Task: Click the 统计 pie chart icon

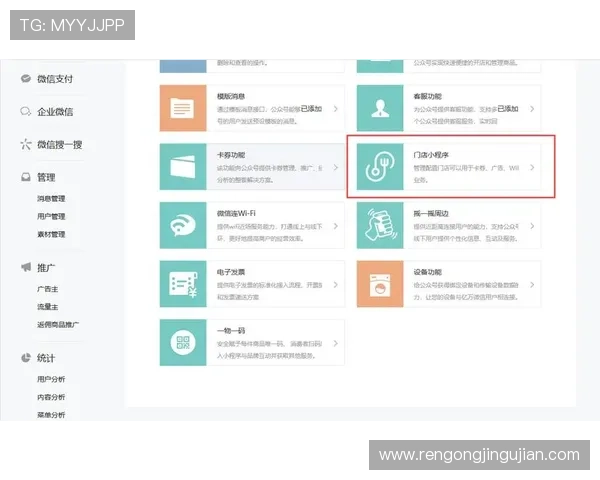Action: coord(26,358)
